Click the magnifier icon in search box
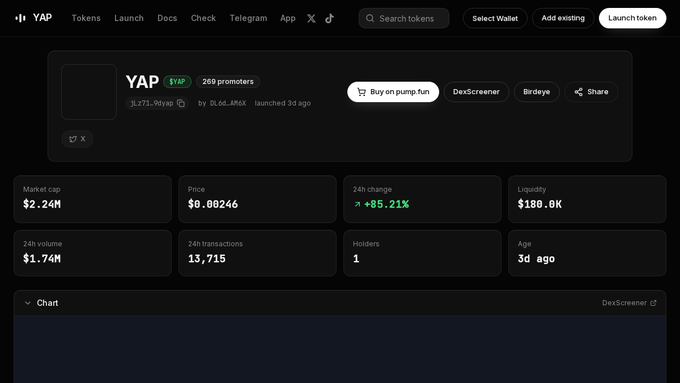This screenshot has width=680, height=383. (370, 18)
